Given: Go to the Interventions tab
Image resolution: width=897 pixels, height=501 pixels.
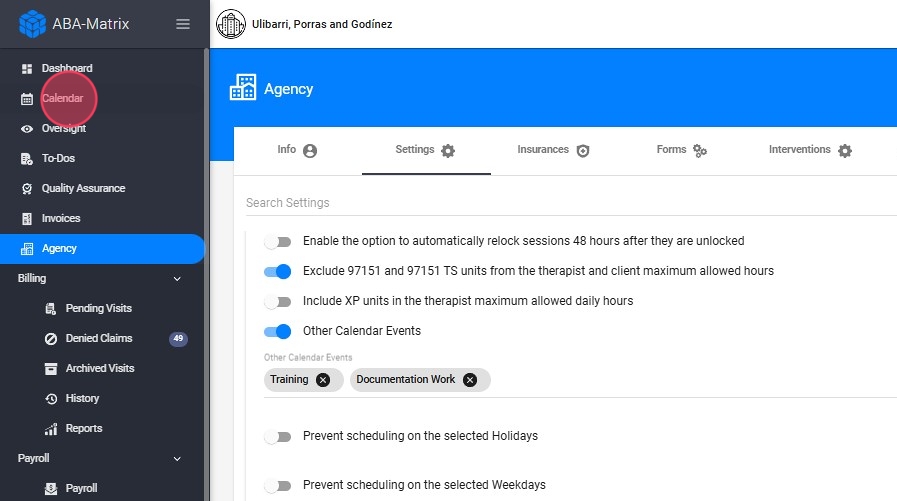Looking at the screenshot, I should tap(810, 150).
